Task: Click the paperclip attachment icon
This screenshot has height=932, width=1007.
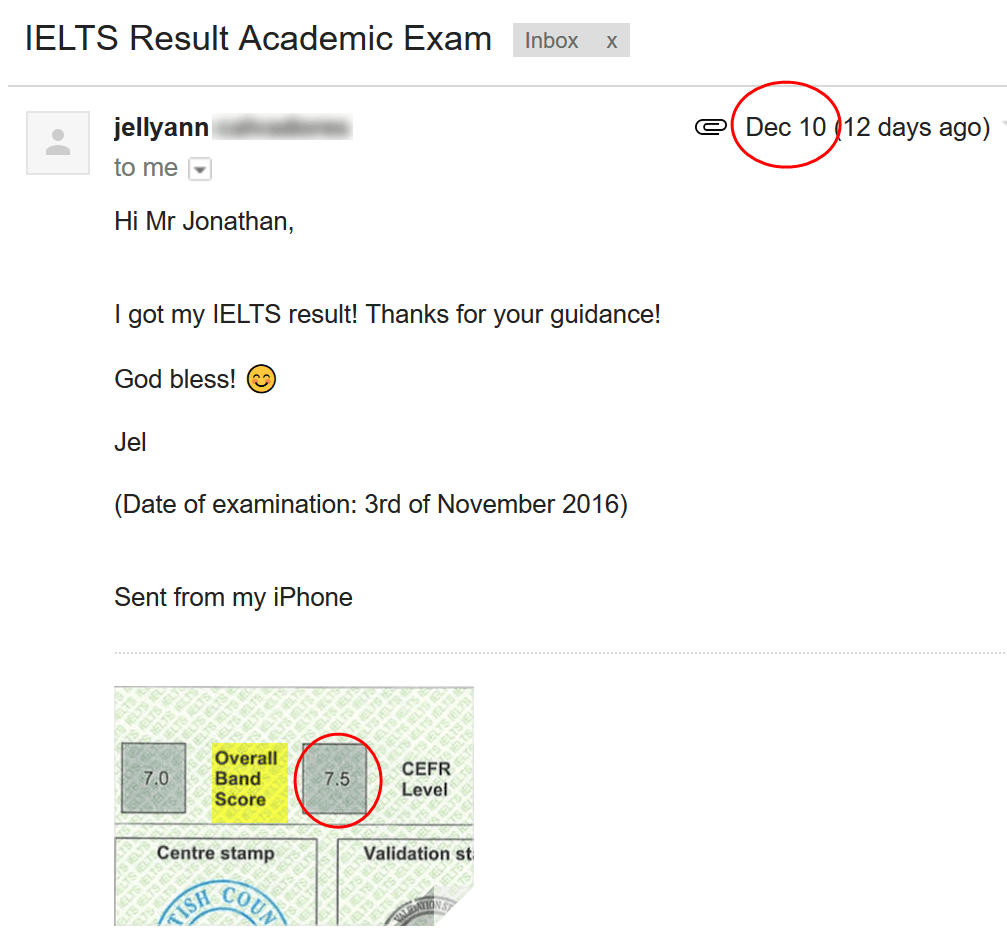Action: coord(710,128)
